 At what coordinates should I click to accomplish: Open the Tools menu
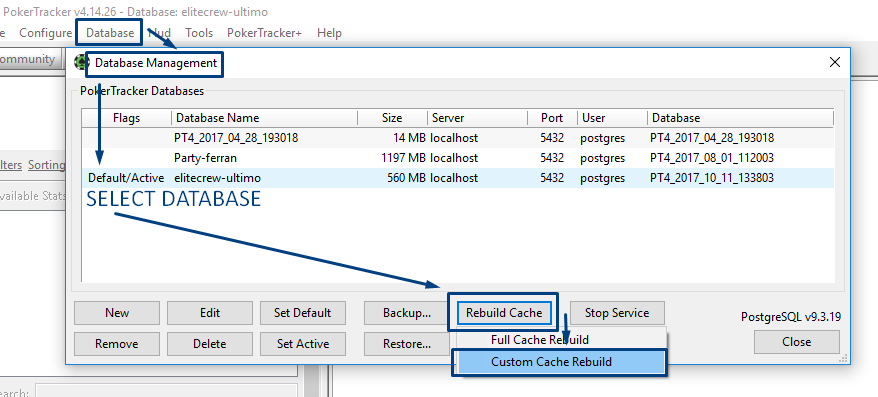(x=199, y=33)
